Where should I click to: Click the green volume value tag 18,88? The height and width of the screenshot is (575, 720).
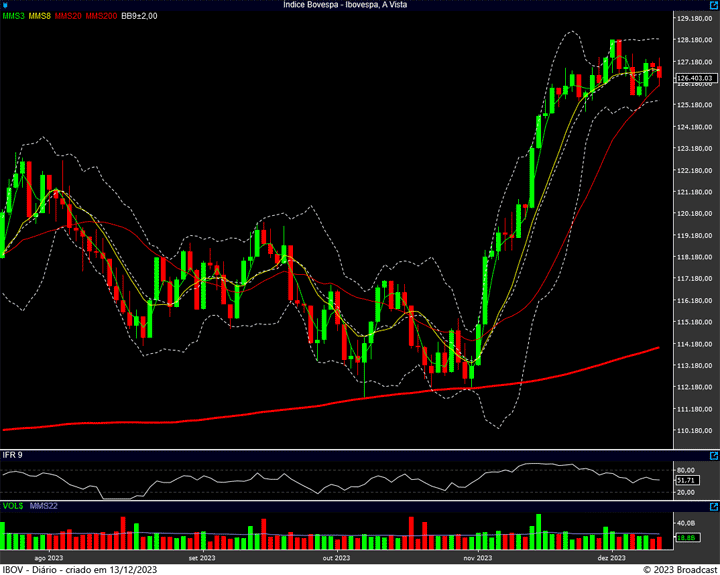(685, 538)
